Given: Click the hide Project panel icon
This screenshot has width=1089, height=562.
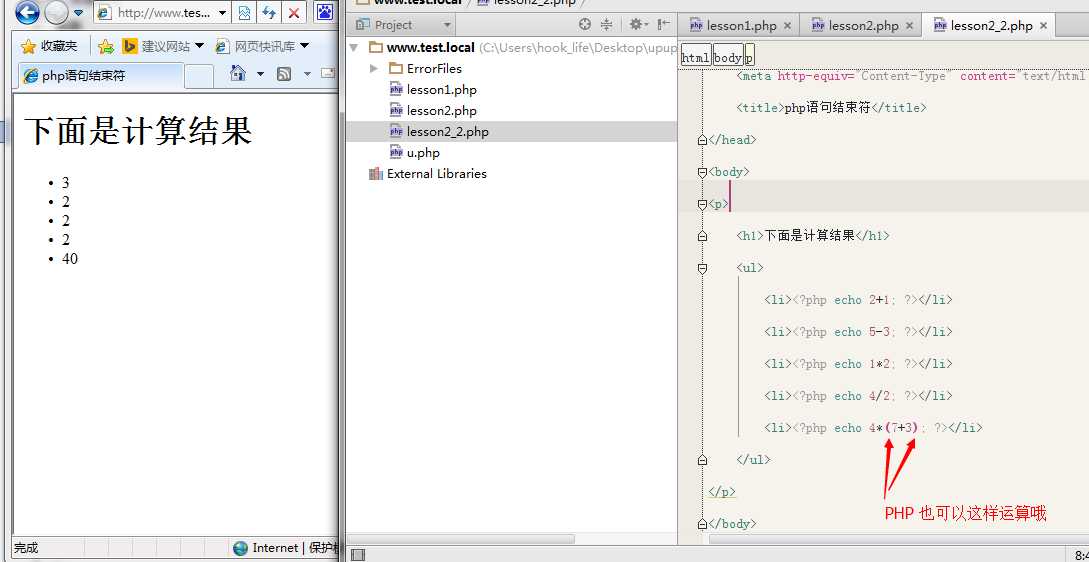Looking at the screenshot, I should pyautogui.click(x=663, y=24).
